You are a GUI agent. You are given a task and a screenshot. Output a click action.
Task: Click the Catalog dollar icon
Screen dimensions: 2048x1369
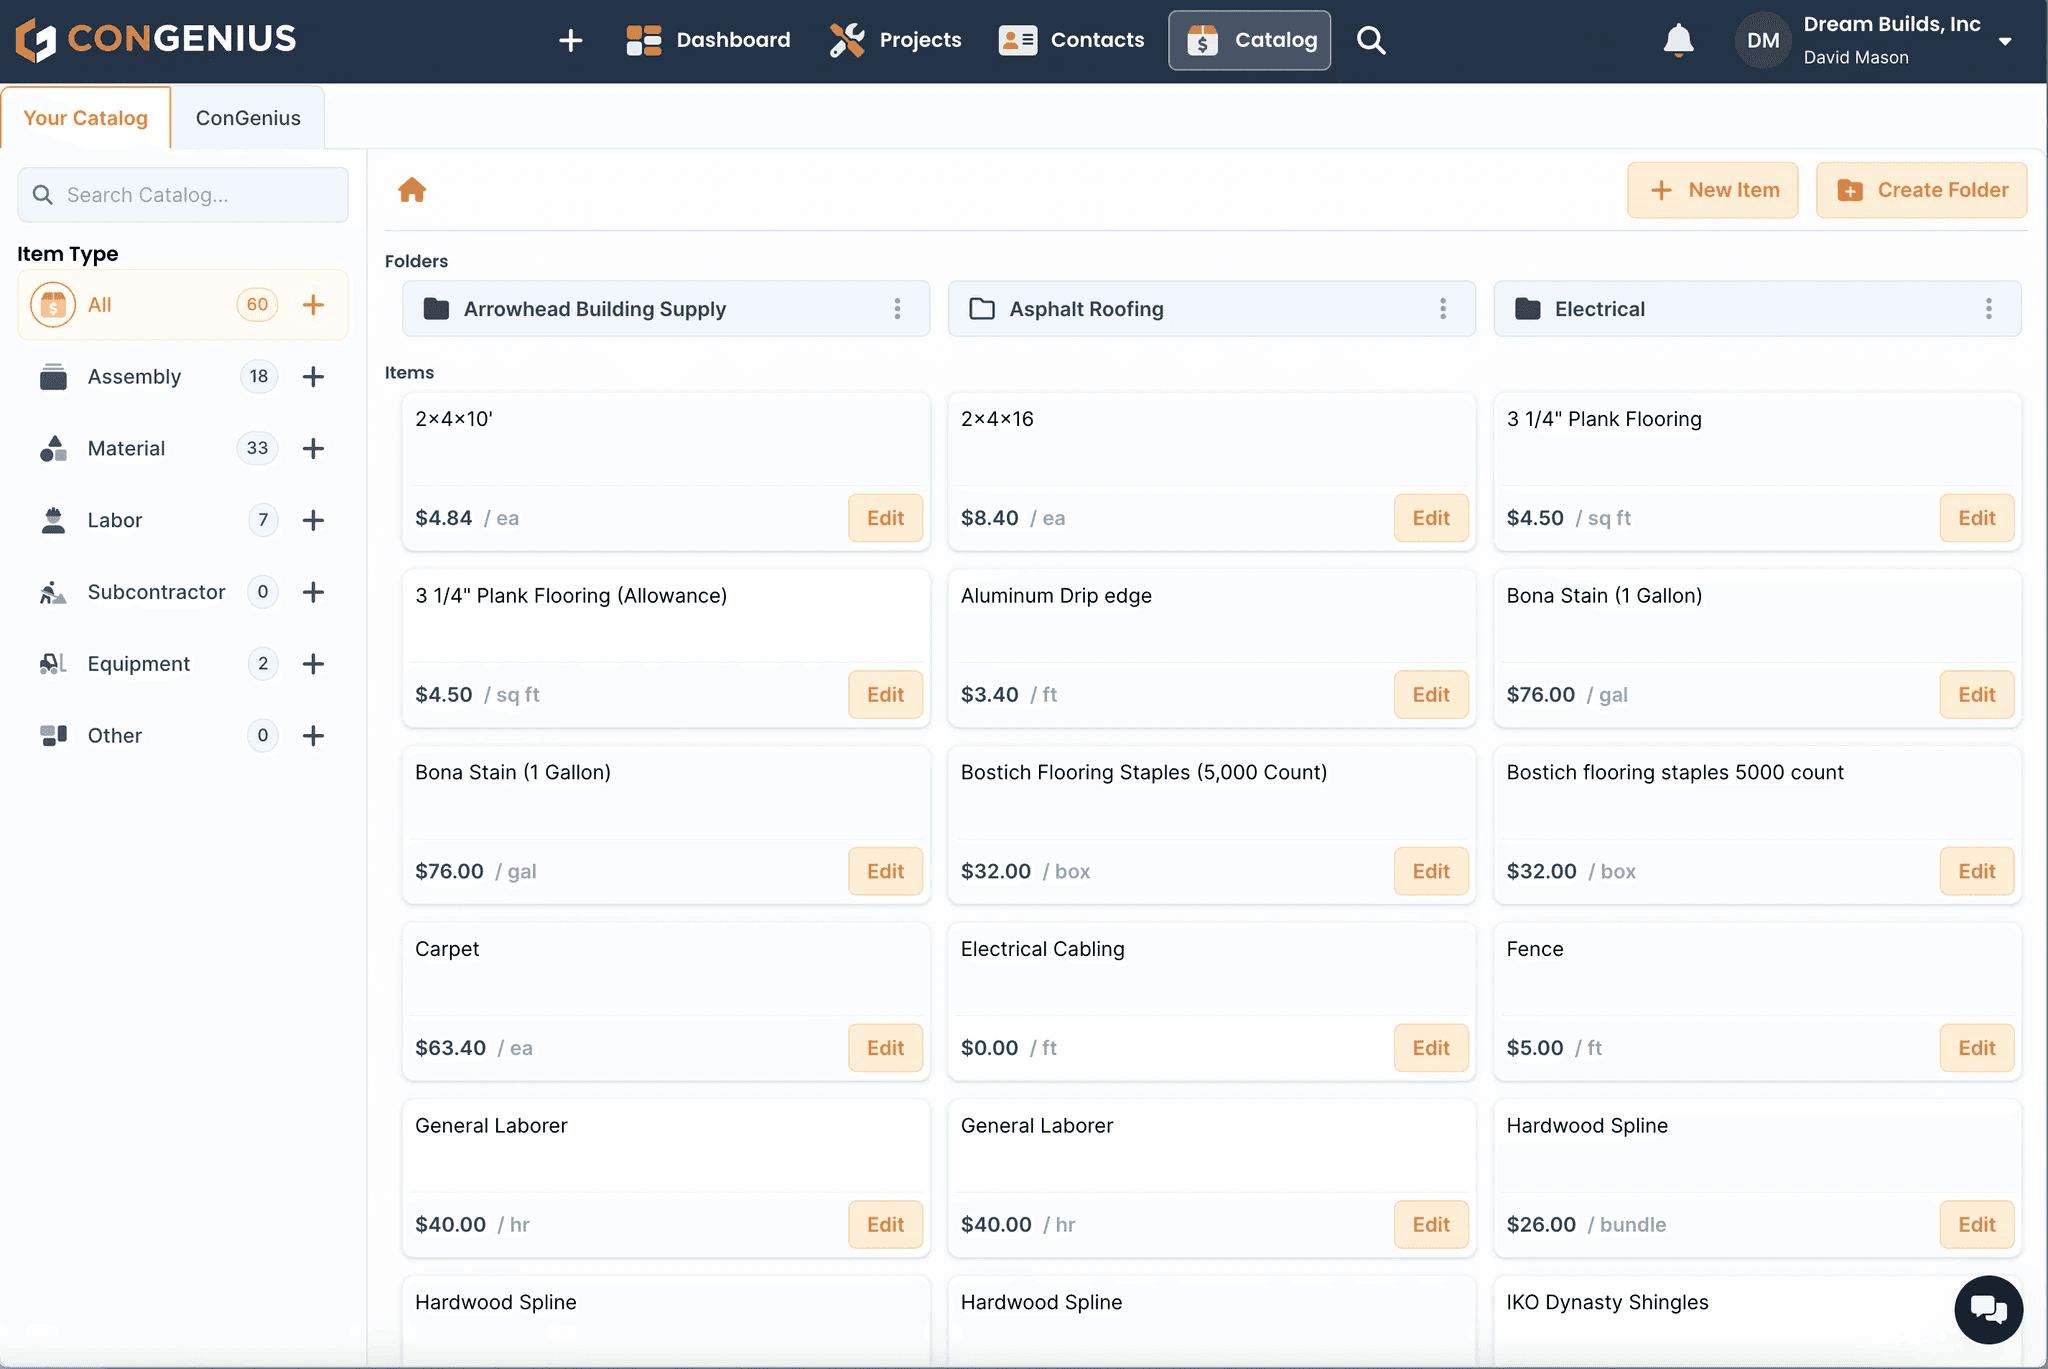pyautogui.click(x=1201, y=40)
